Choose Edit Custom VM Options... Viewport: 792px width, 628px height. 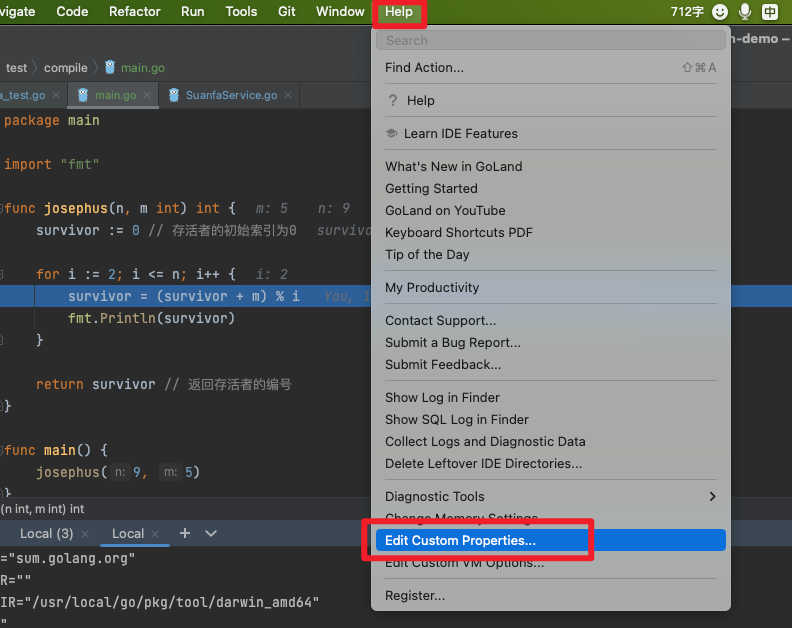click(551, 563)
